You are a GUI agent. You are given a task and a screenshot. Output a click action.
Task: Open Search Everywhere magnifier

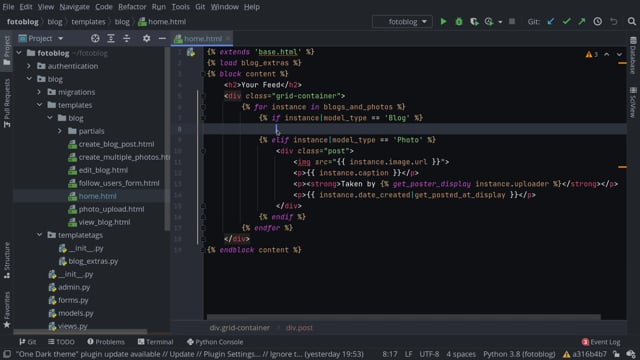(x=631, y=21)
